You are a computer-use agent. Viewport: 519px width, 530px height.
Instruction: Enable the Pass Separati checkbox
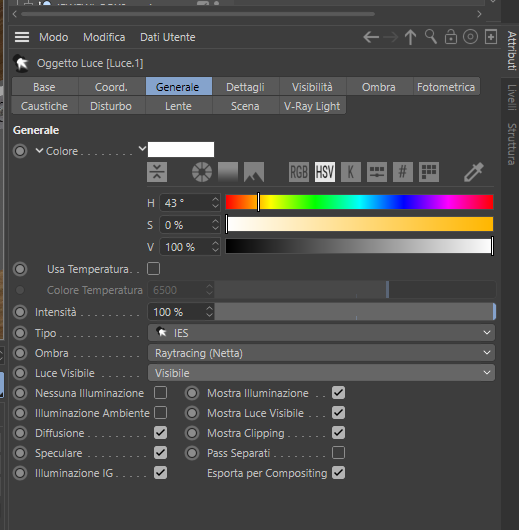click(x=338, y=453)
